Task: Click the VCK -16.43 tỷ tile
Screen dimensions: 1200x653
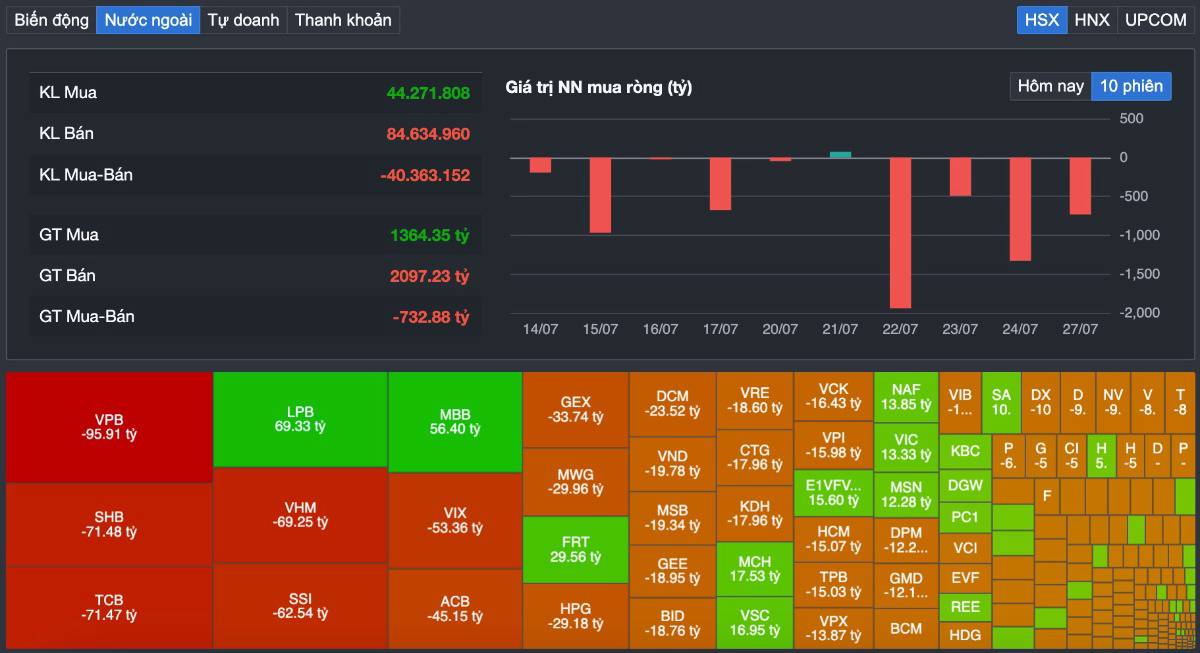Action: tap(833, 396)
